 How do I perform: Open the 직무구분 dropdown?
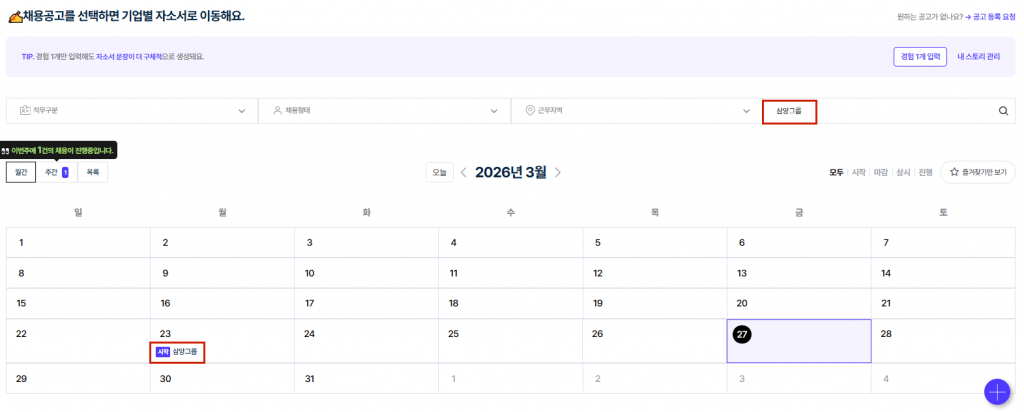[x=131, y=111]
